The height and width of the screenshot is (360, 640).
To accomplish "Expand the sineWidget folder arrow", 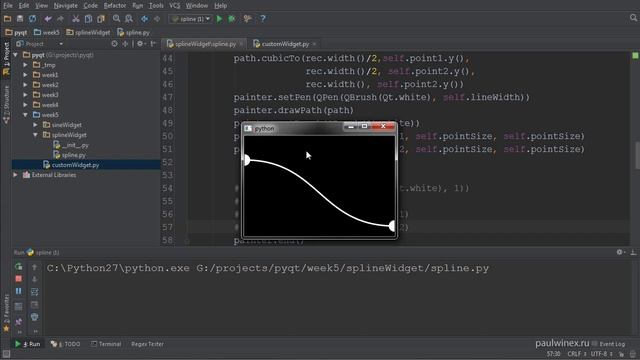I will pyautogui.click(x=35, y=125).
